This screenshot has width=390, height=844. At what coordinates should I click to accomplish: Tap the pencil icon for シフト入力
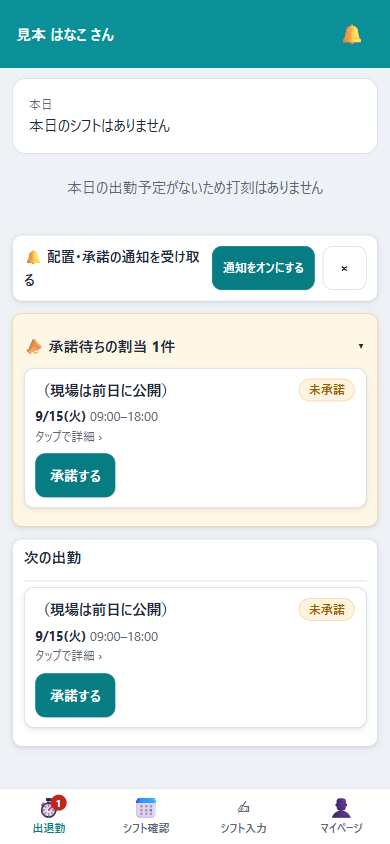pos(244,807)
